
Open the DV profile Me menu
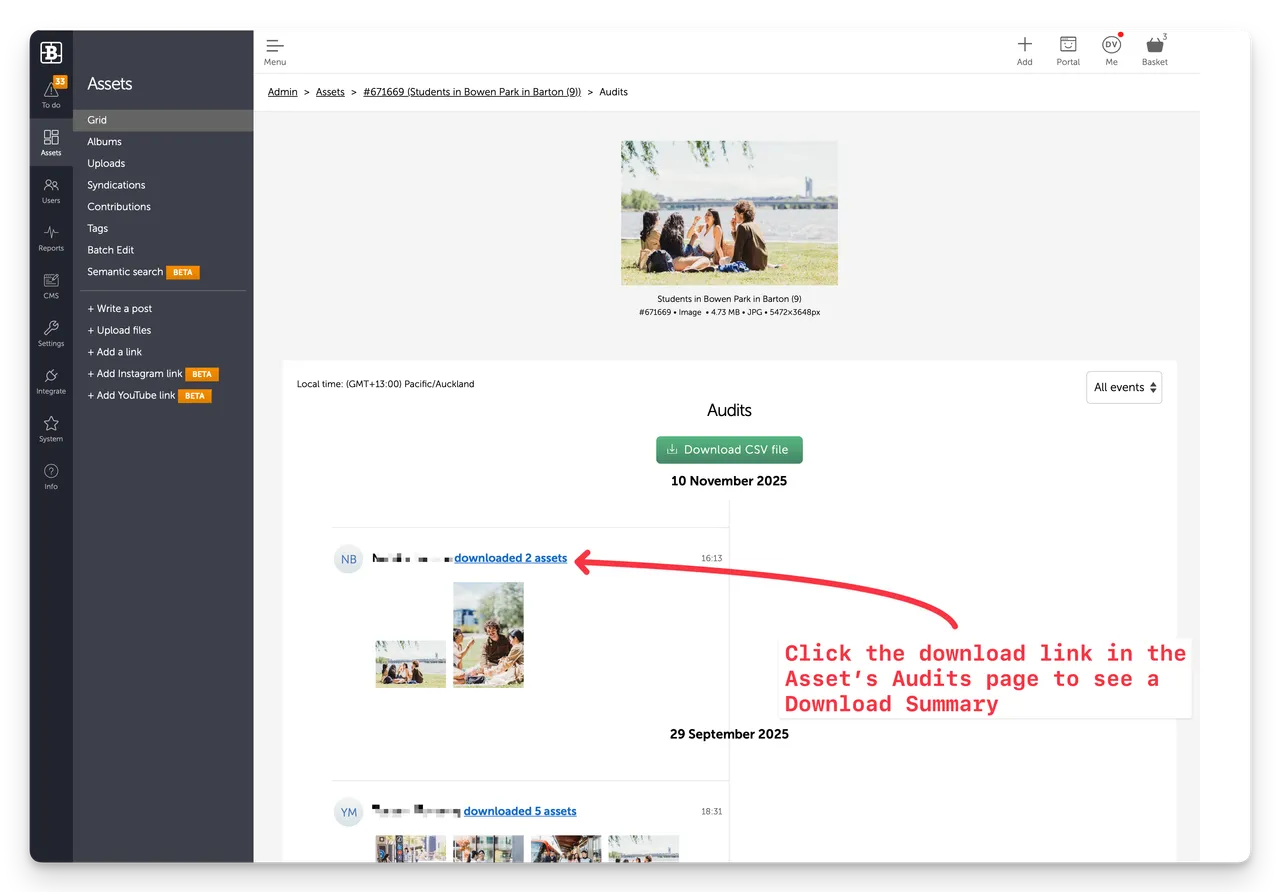(1111, 50)
